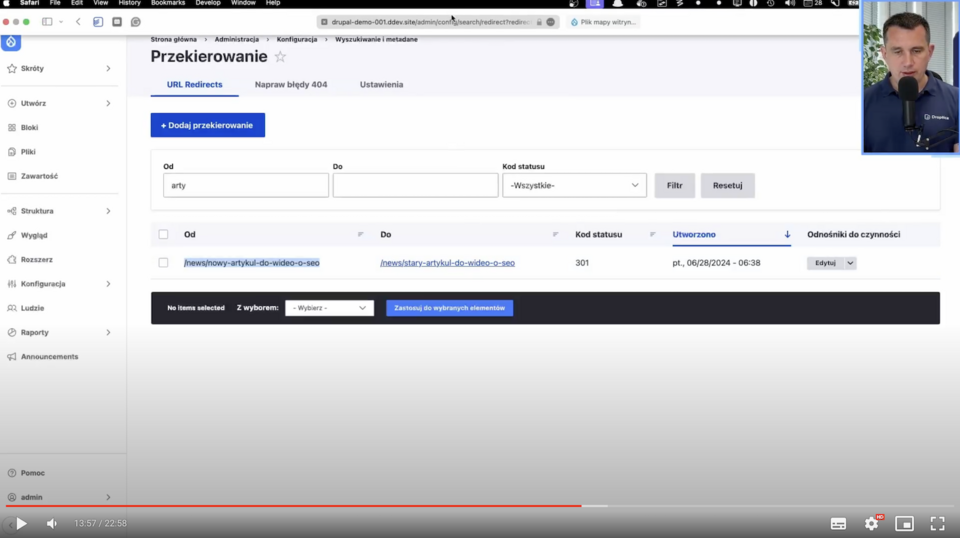Expand the admin submenu chevron
Screen dimensions: 960x538
(108, 498)
